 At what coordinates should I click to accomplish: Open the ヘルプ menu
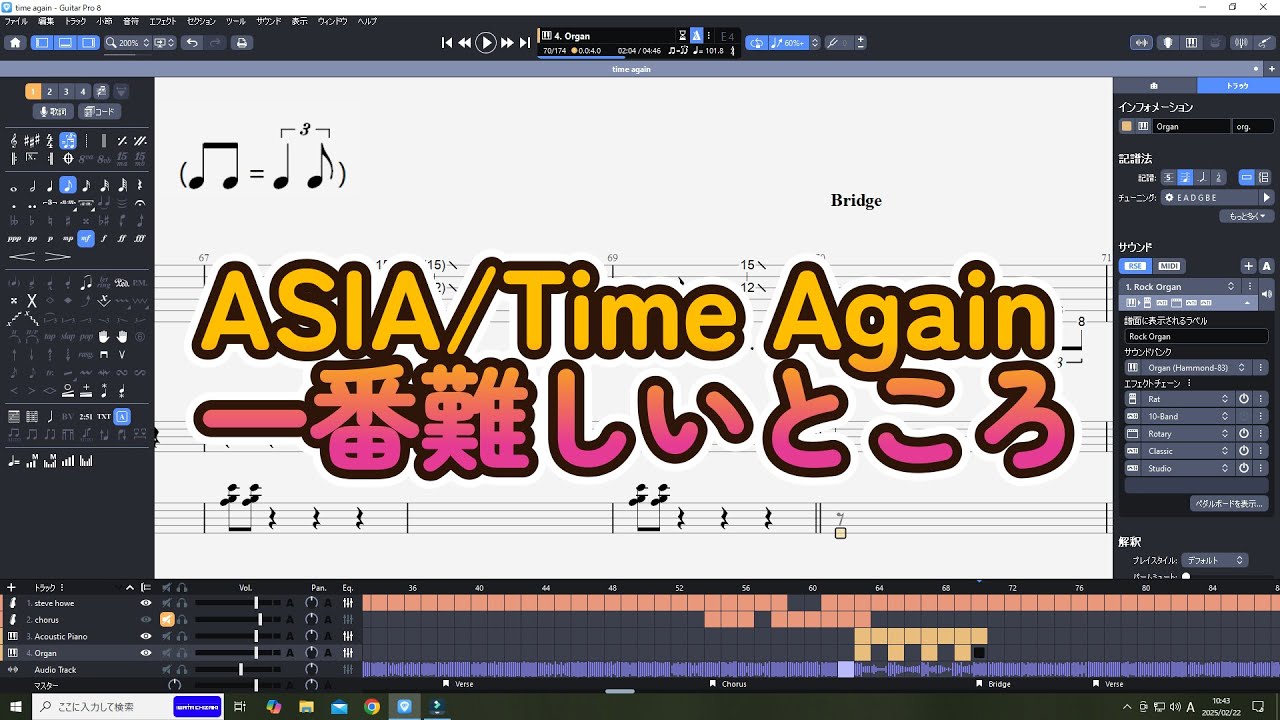pyautogui.click(x=368, y=21)
